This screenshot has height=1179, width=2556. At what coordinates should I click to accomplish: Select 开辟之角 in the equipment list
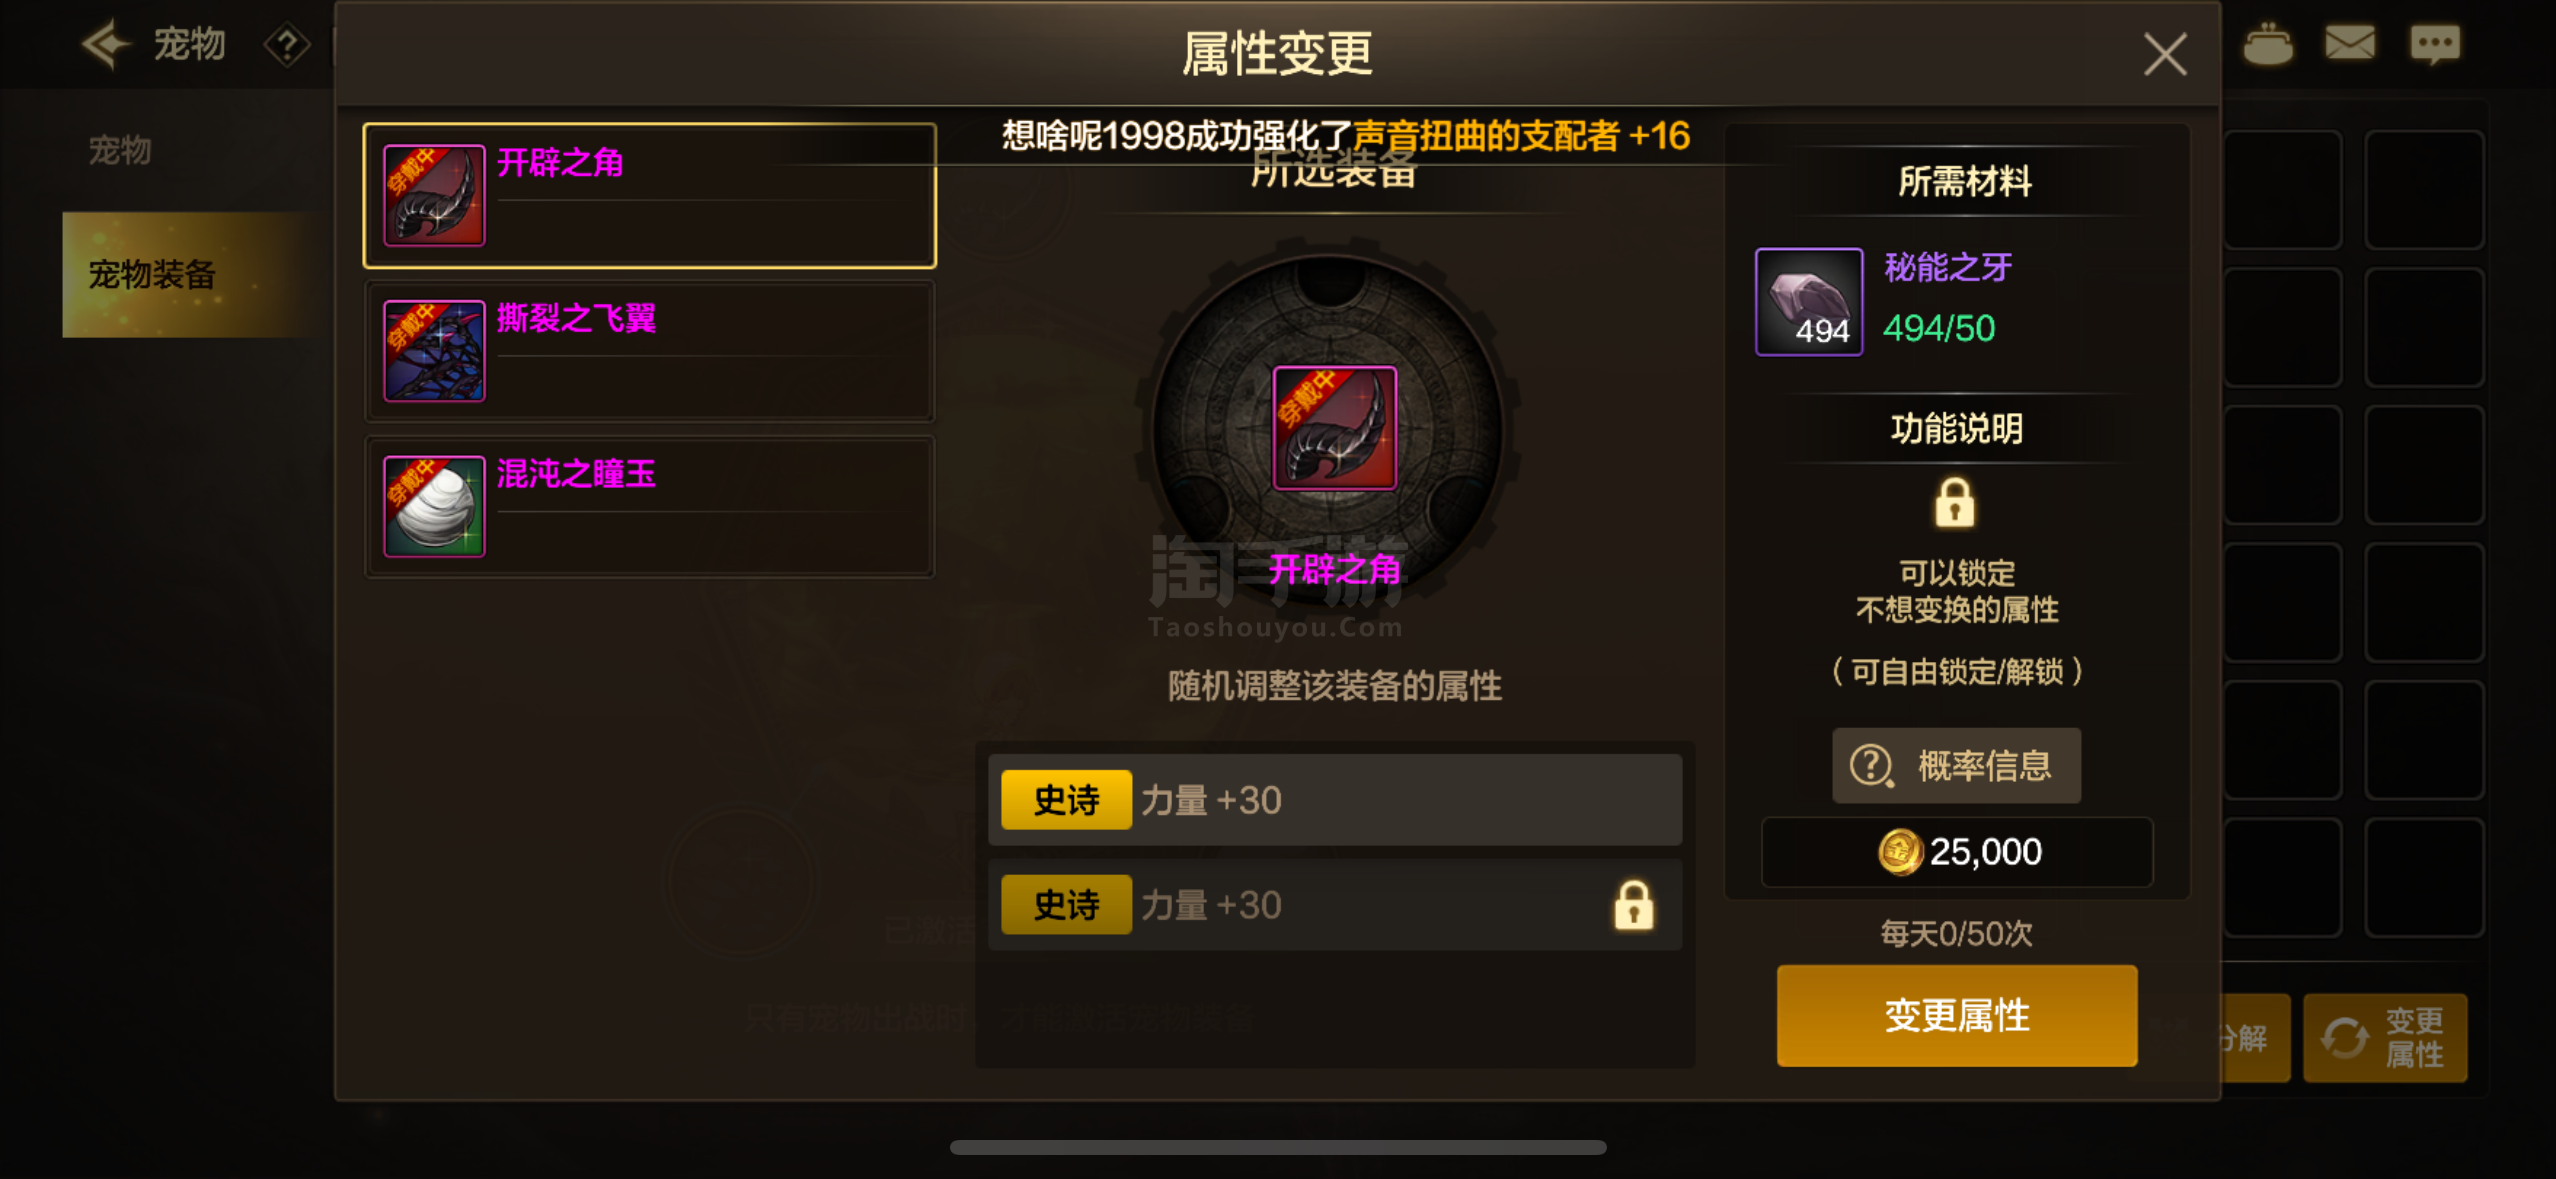pos(650,196)
